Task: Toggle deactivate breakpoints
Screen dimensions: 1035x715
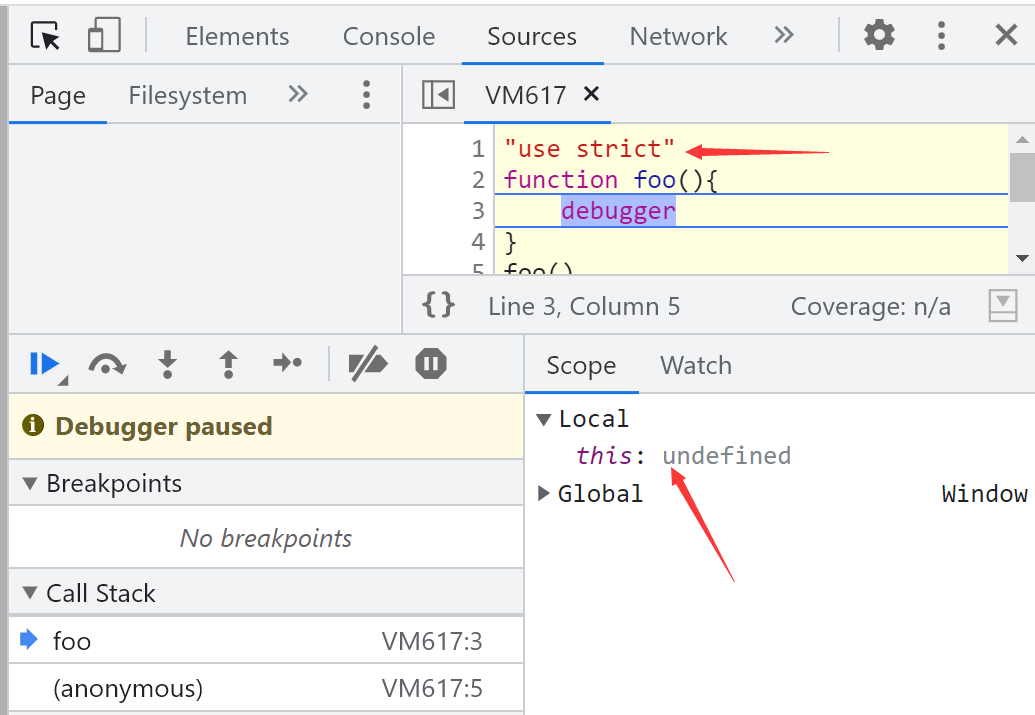Action: pos(368,364)
